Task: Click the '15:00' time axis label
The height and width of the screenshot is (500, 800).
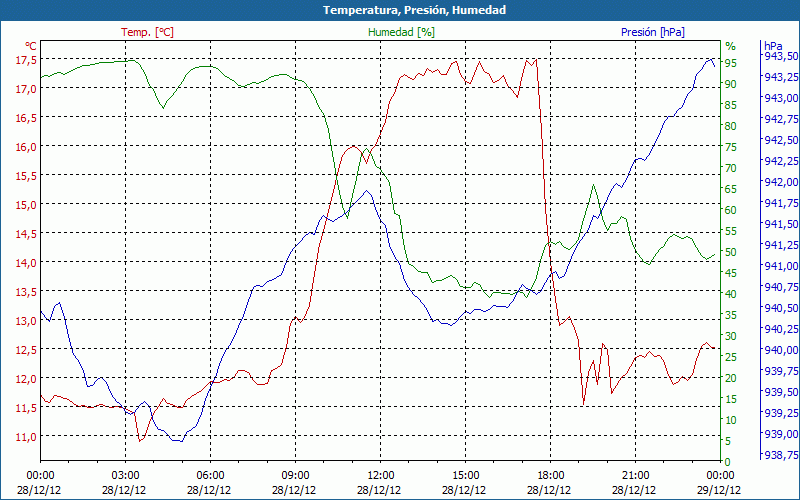Action: 465,476
